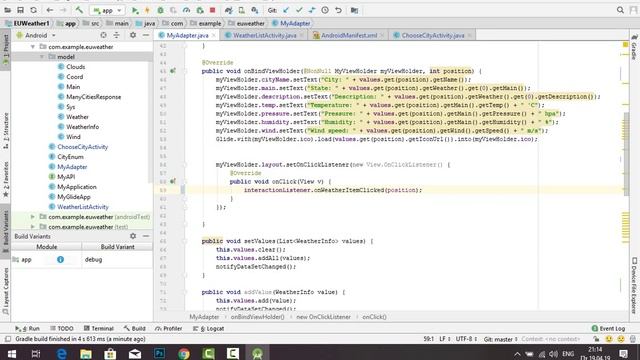Viewport: 640px width, 360px height.
Task: Change the UTF-8 file encoding
Action: [465, 339]
